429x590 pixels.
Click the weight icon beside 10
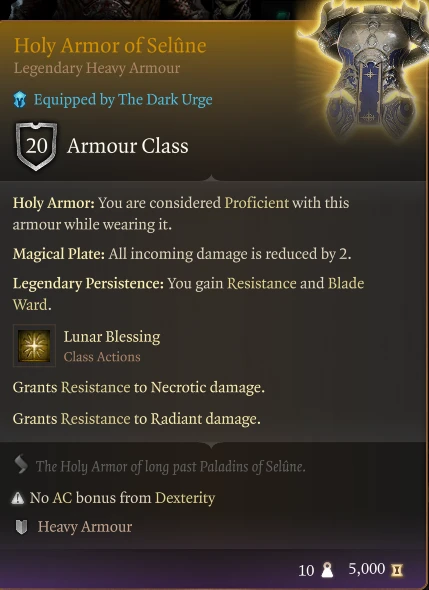pos(327,570)
